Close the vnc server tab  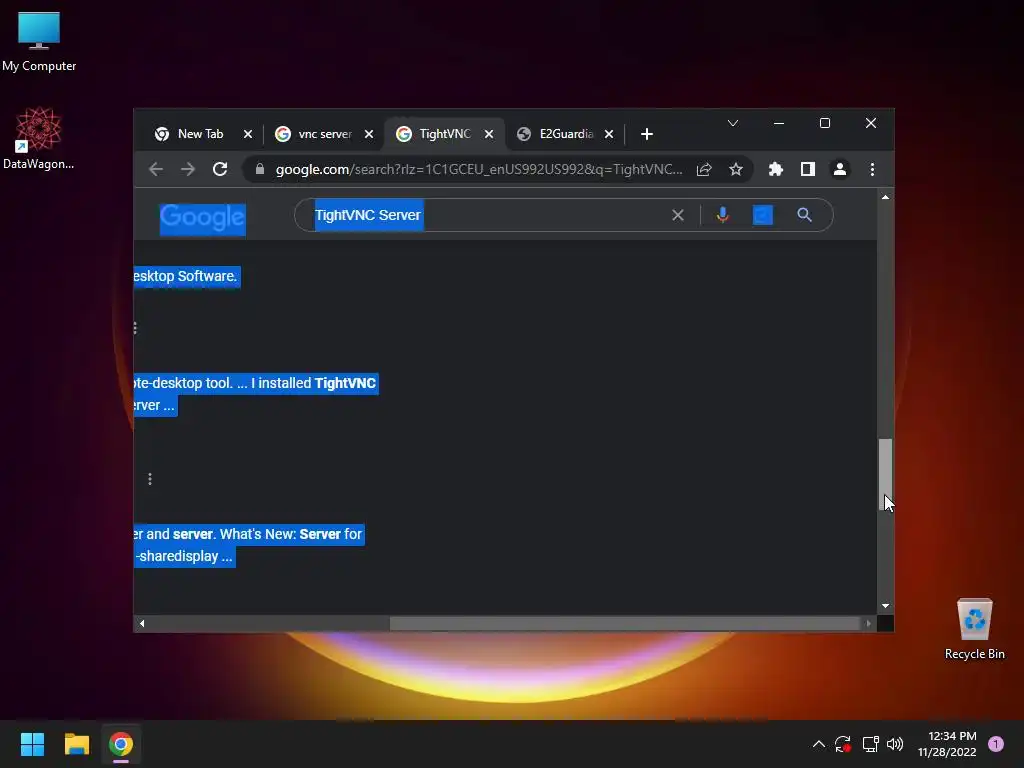pyautogui.click(x=369, y=134)
